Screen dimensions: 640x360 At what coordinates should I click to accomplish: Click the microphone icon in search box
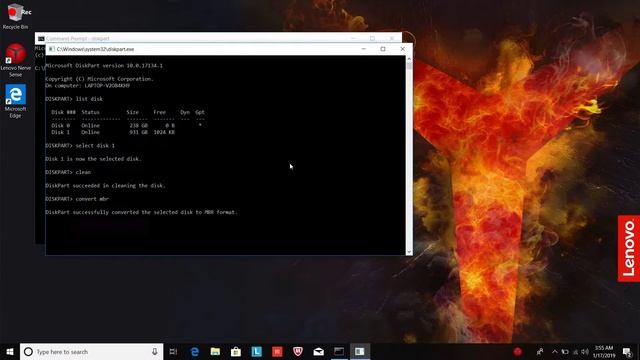click(x=155, y=351)
